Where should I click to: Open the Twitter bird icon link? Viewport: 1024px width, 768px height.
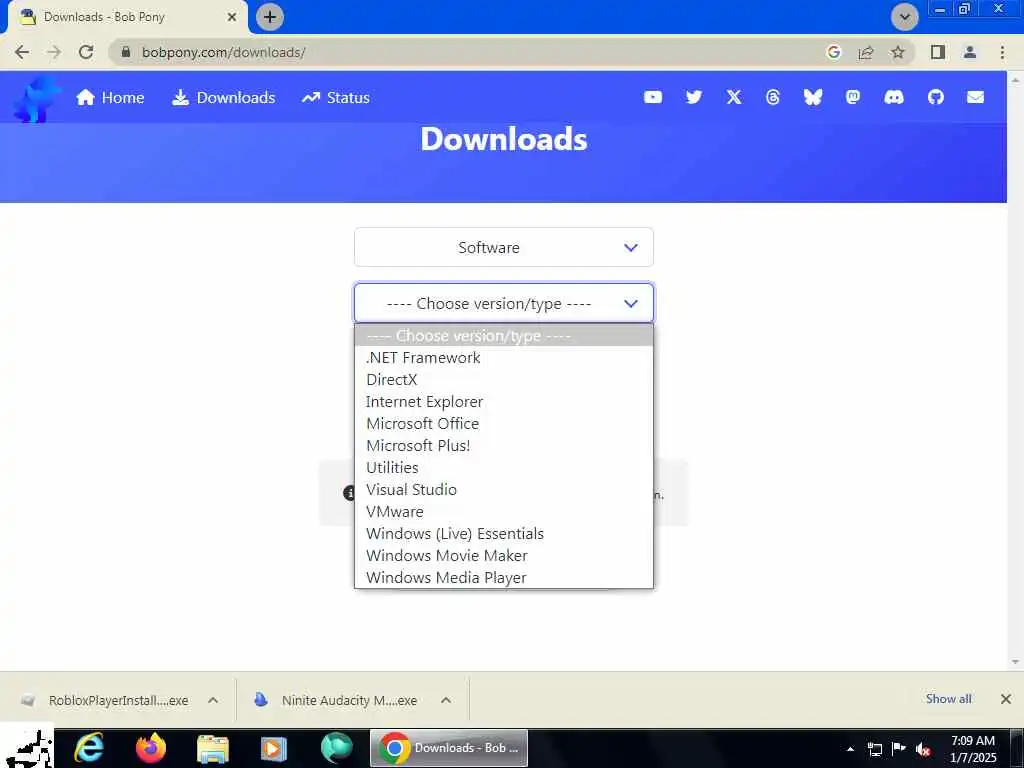point(694,97)
